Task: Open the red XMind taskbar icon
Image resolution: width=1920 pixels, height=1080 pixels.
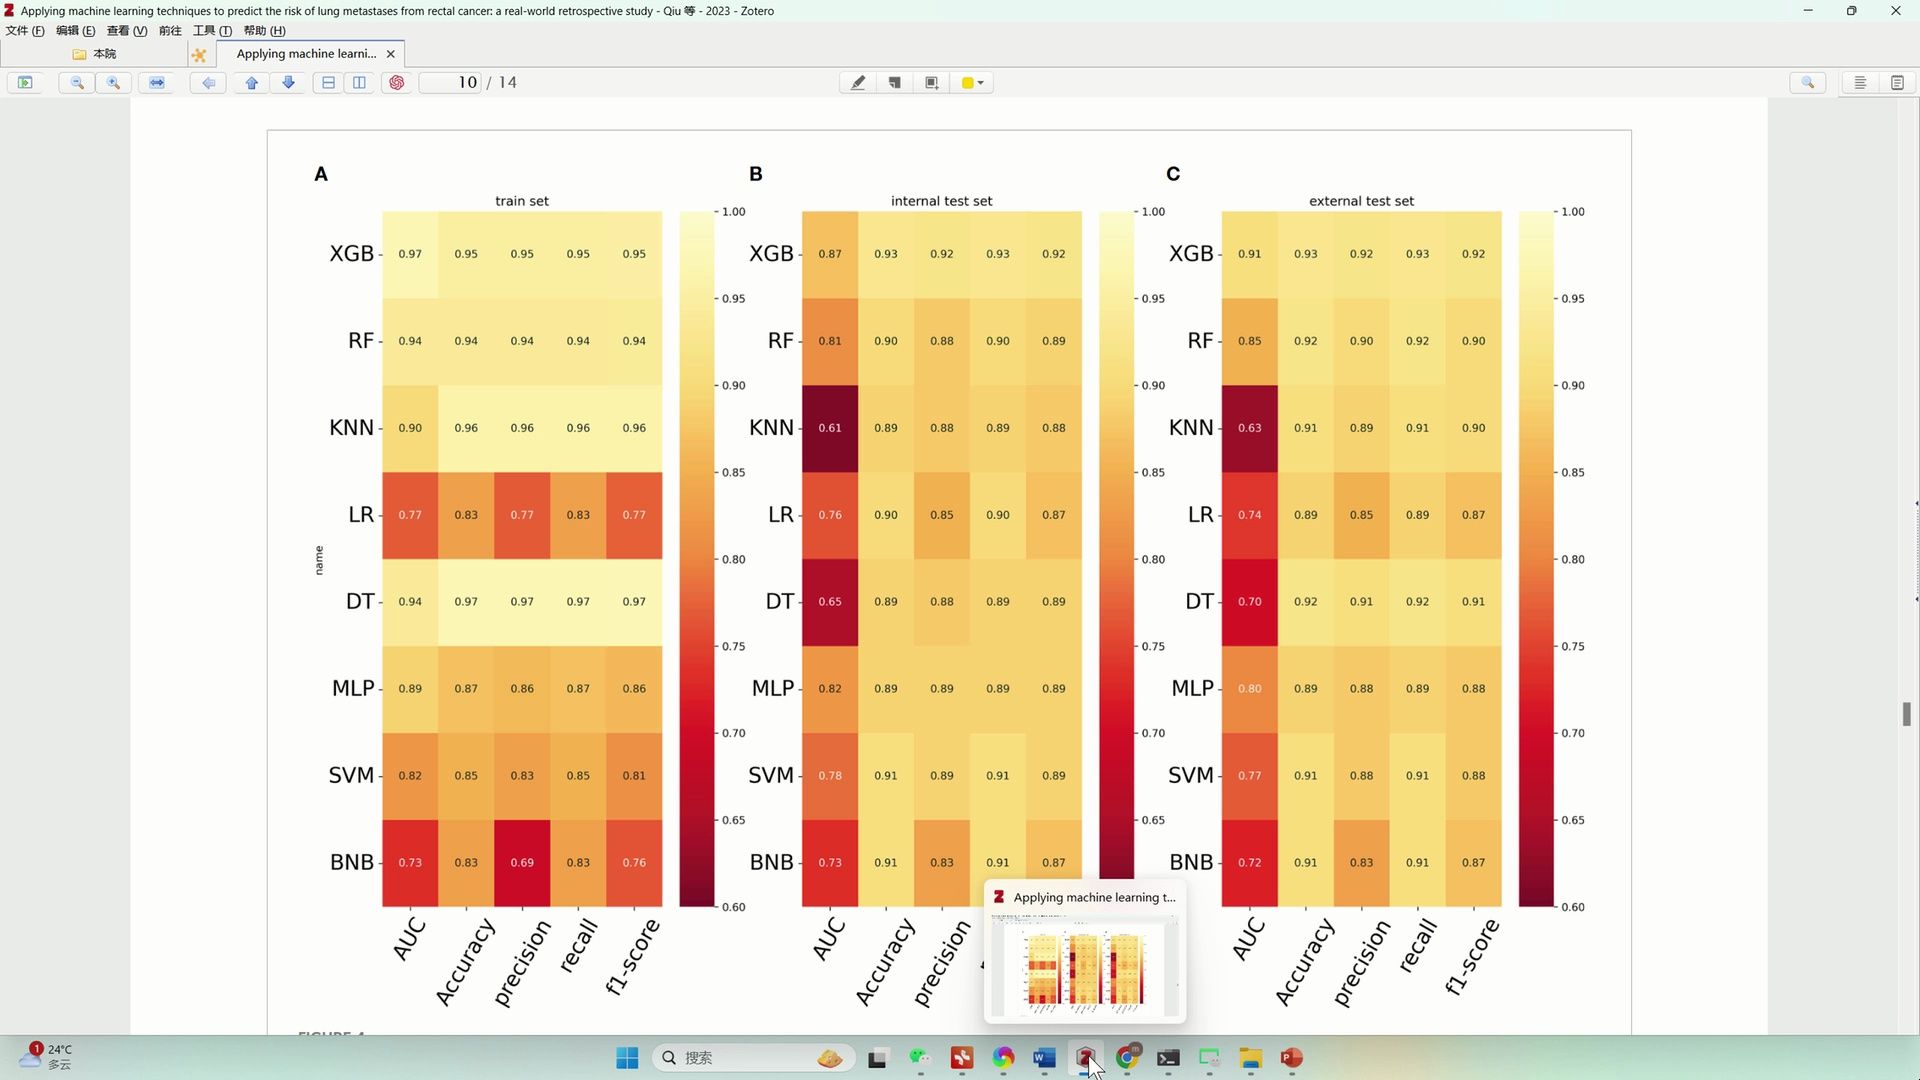Action: 962,1058
